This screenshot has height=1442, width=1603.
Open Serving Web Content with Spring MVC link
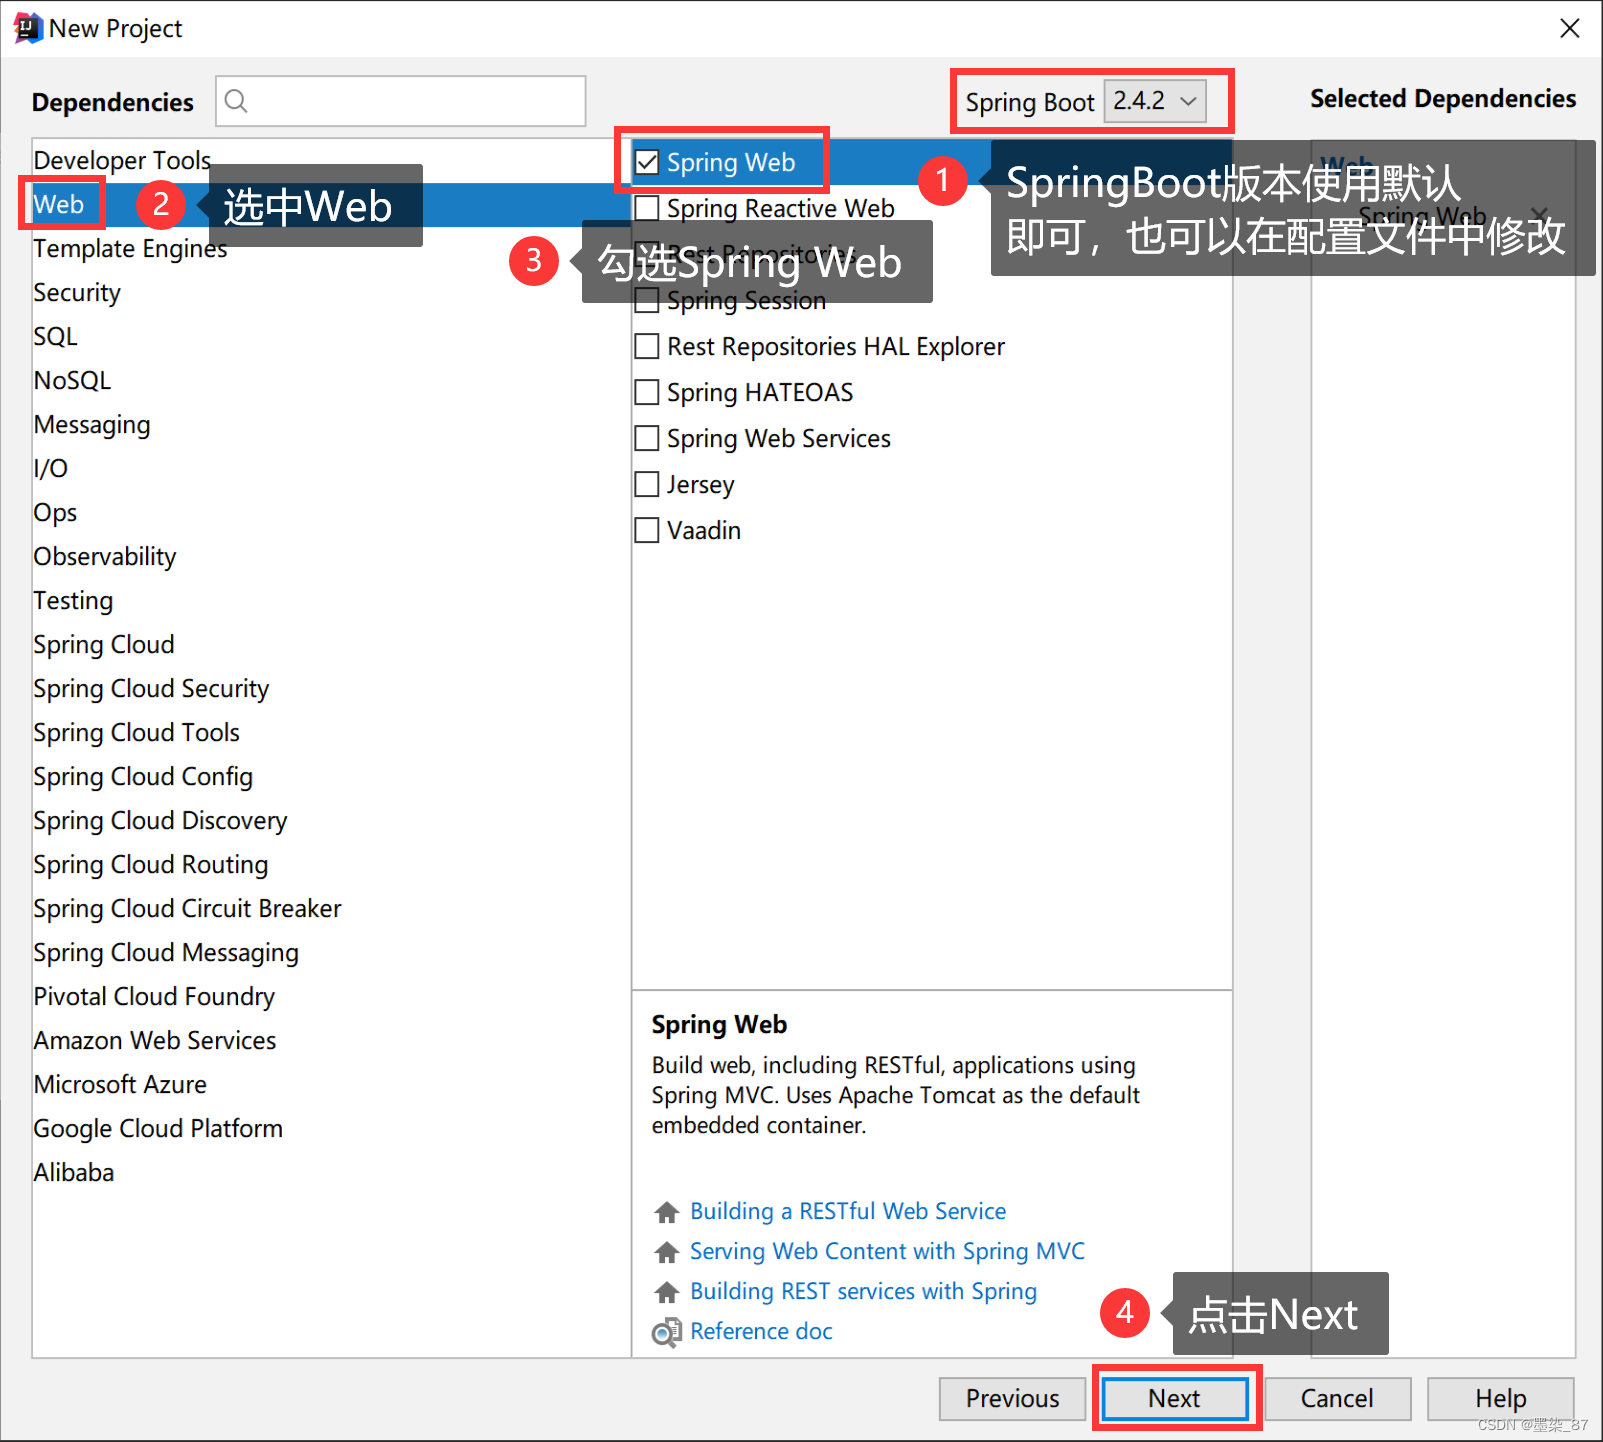pyautogui.click(x=887, y=1251)
